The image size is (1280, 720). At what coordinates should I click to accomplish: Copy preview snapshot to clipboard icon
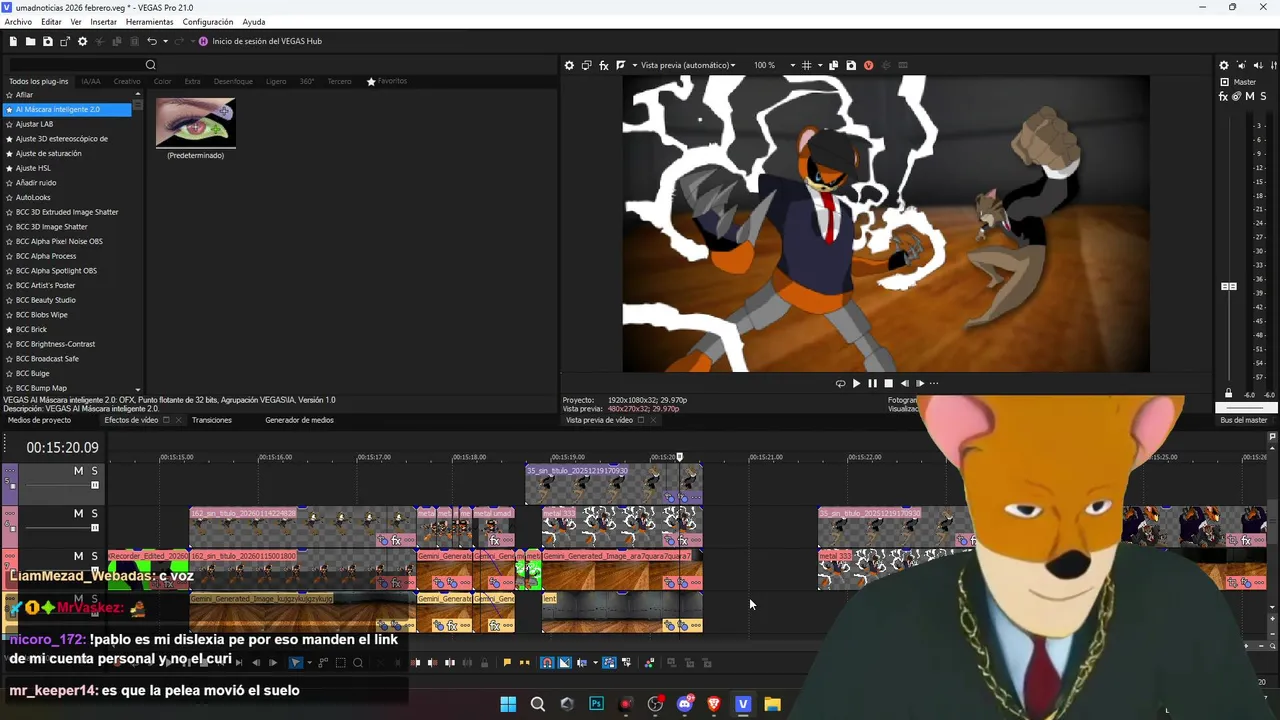tap(834, 65)
